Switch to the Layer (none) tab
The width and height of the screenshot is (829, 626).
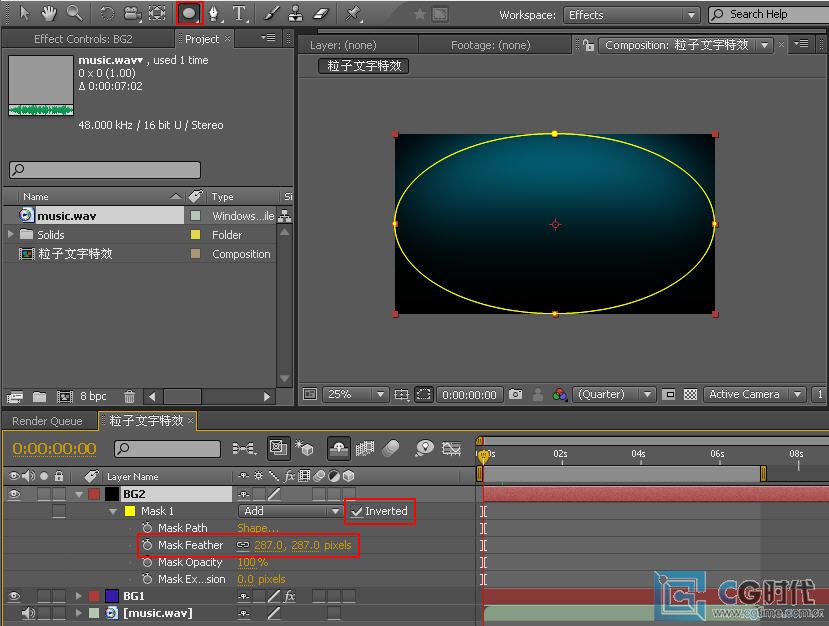click(x=344, y=45)
